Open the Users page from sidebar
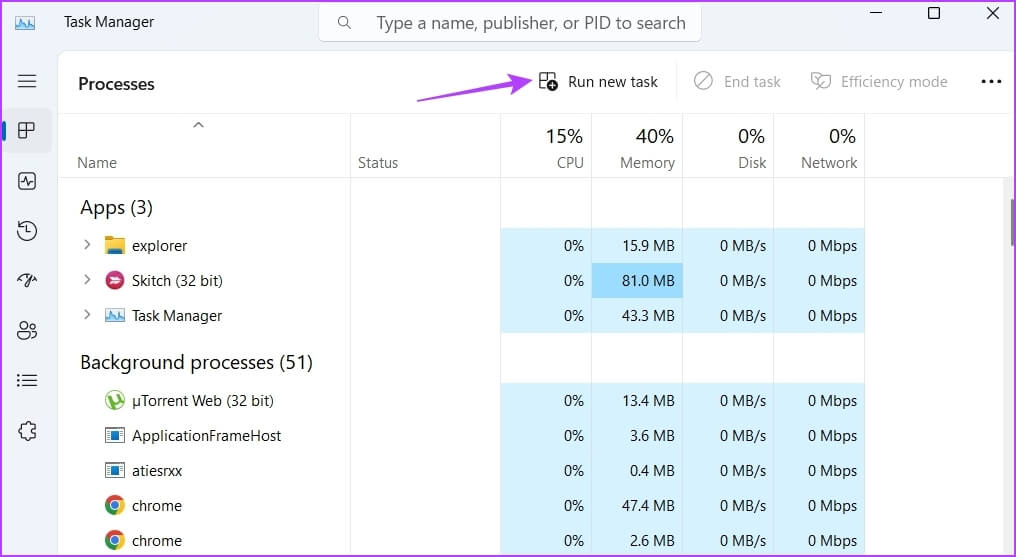1016x557 pixels. point(27,330)
